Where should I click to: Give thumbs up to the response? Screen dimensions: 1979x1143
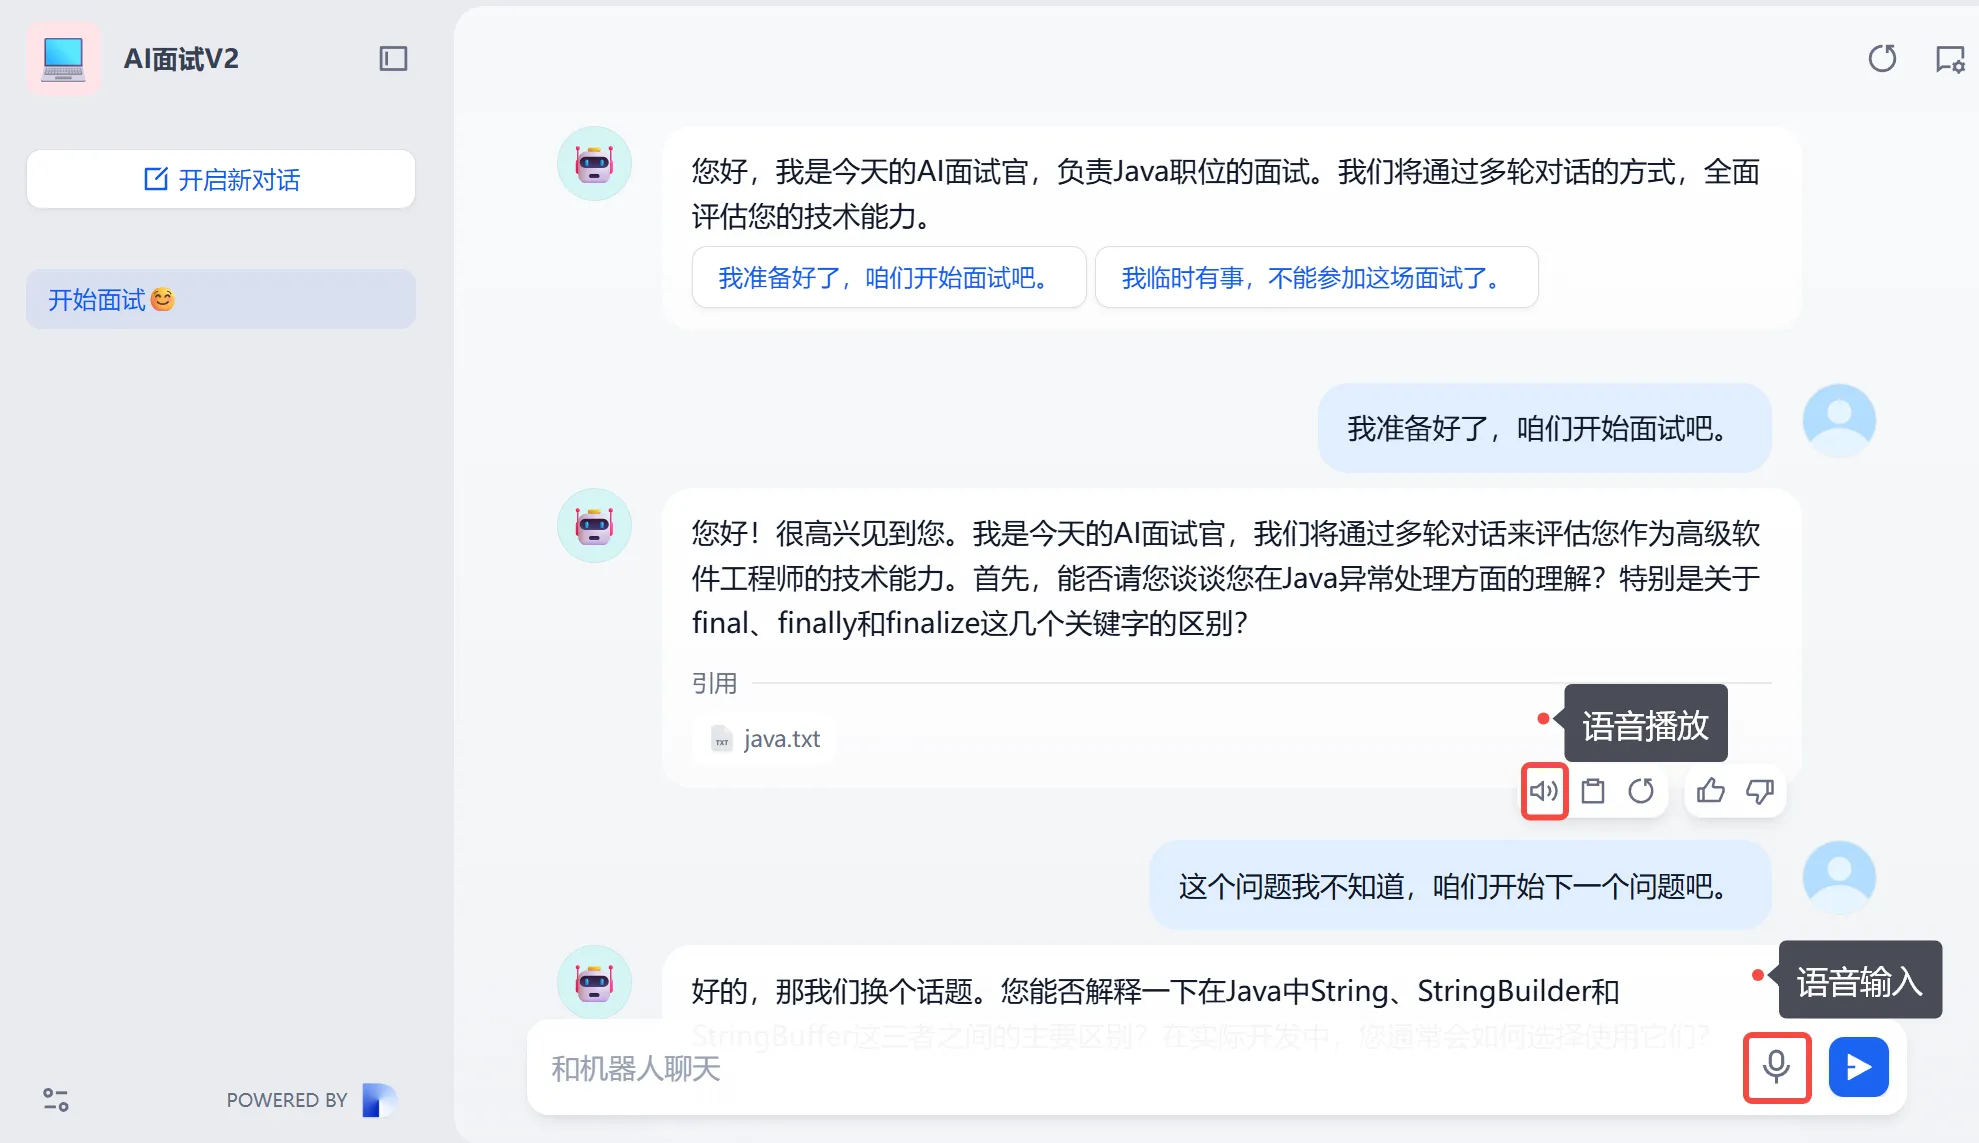[x=1711, y=791]
